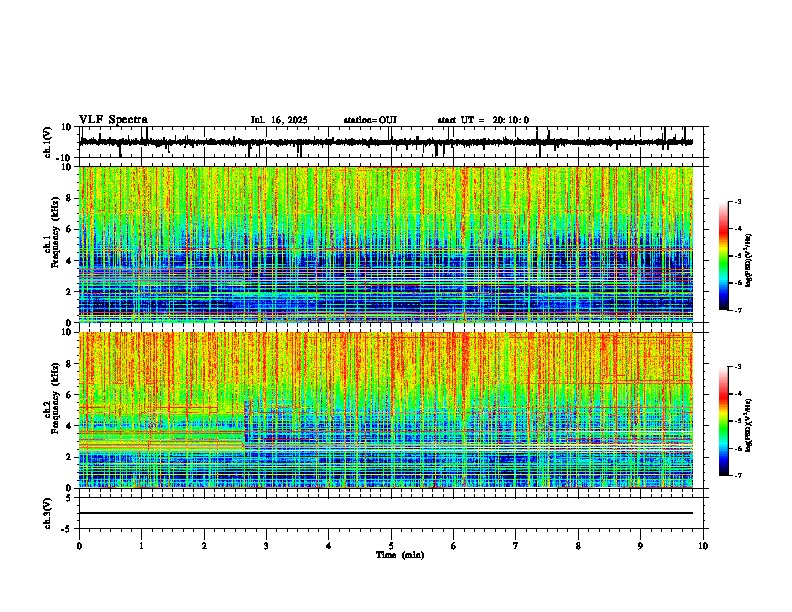792x612 pixels.
Task: Click the "4" kHz tick of ch.1 spectrogram
Action: [x=70, y=261]
